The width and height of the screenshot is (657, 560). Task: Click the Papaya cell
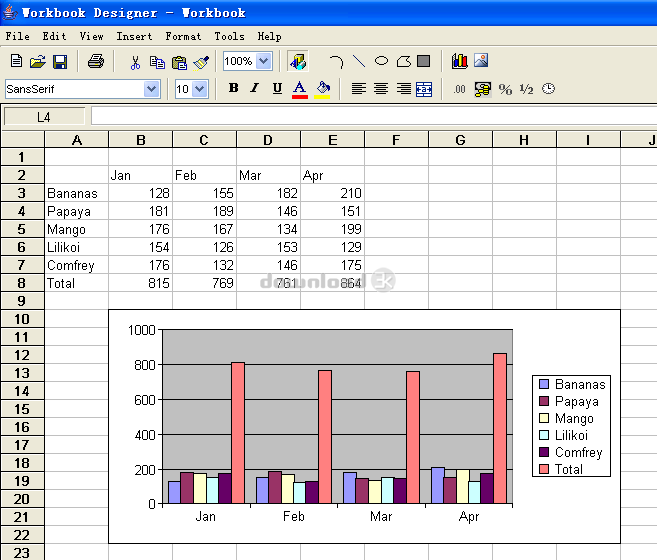pos(77,211)
